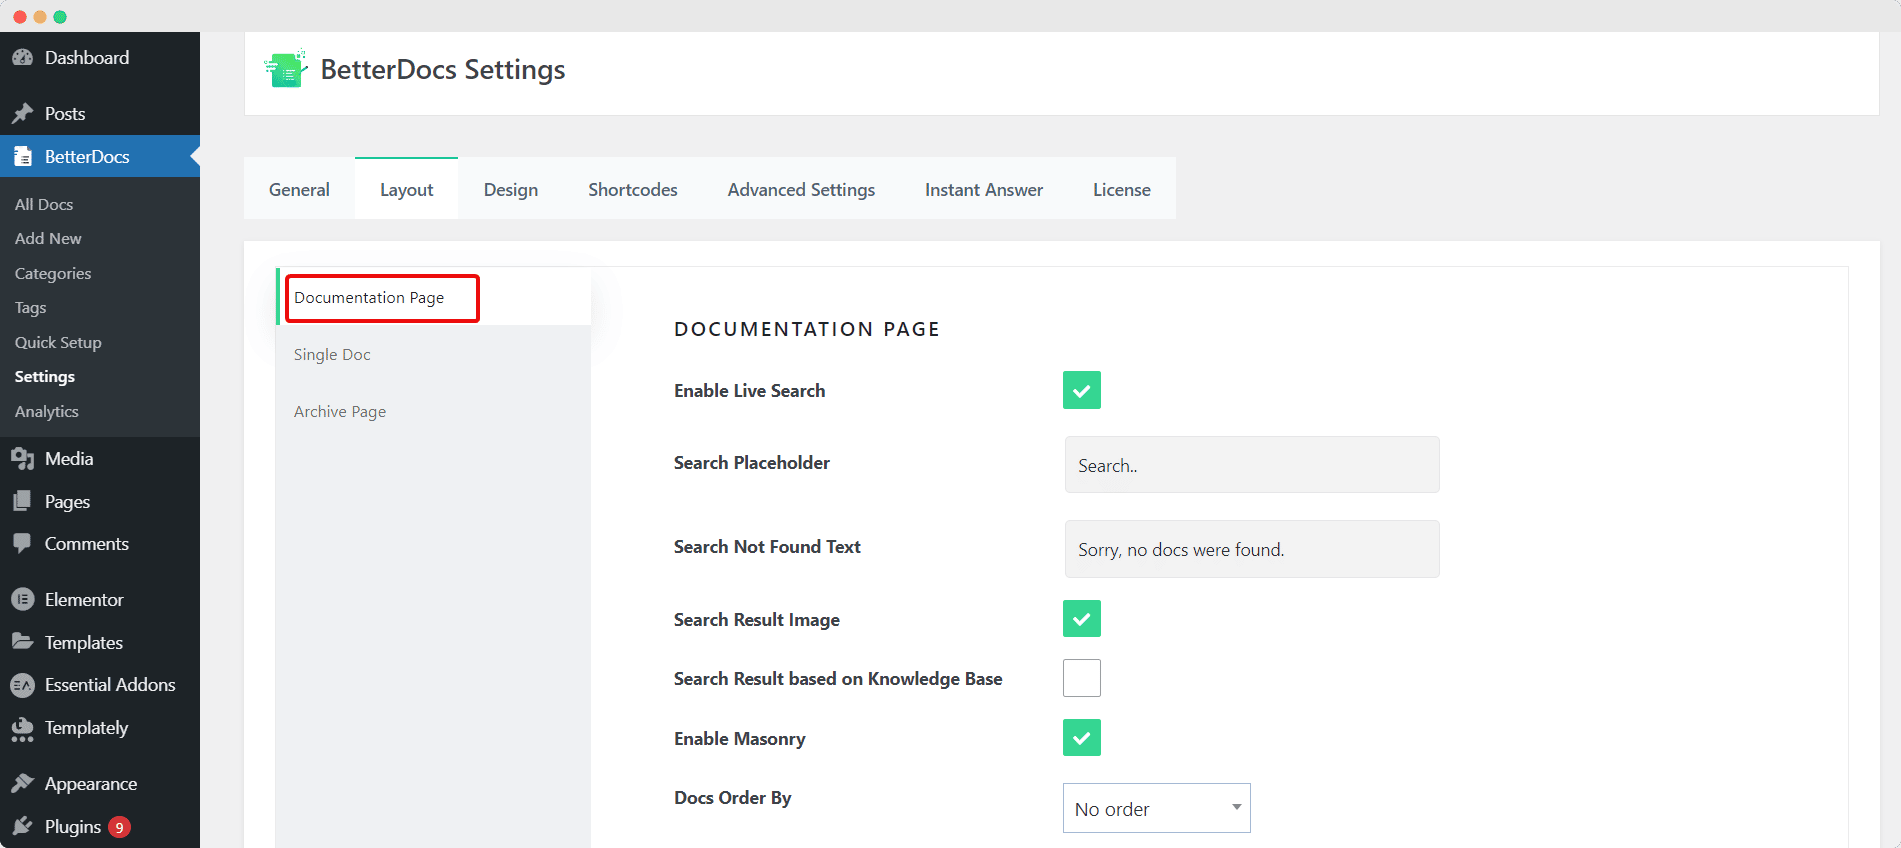Open the Plugins menu item

click(x=100, y=827)
